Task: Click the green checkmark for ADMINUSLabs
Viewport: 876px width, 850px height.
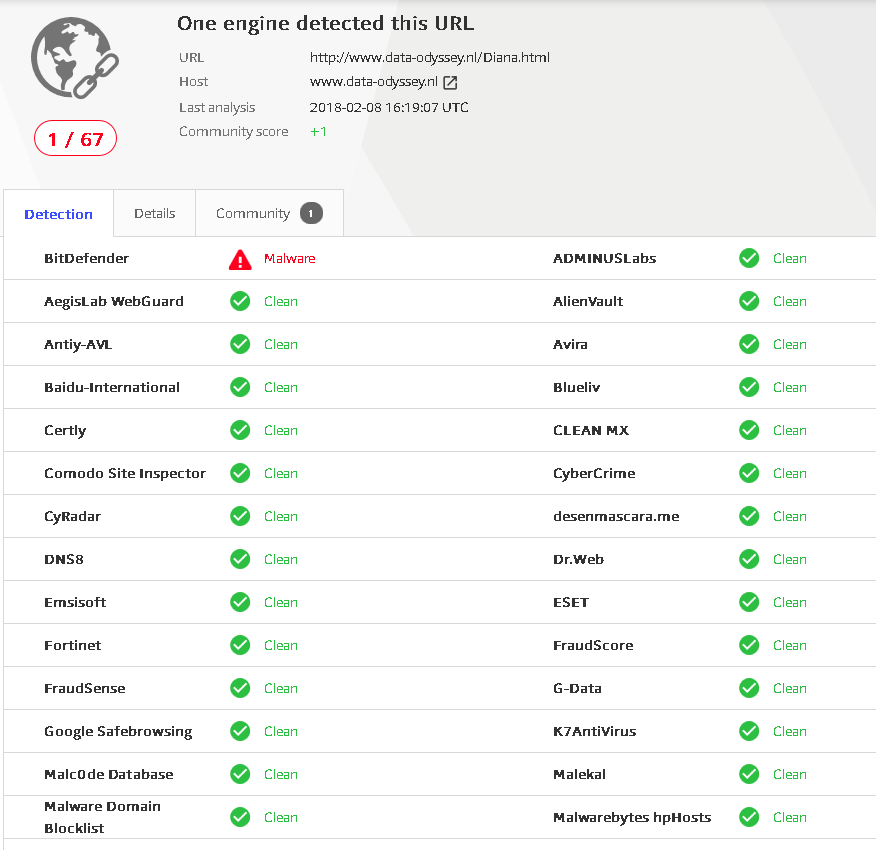Action: (749, 258)
